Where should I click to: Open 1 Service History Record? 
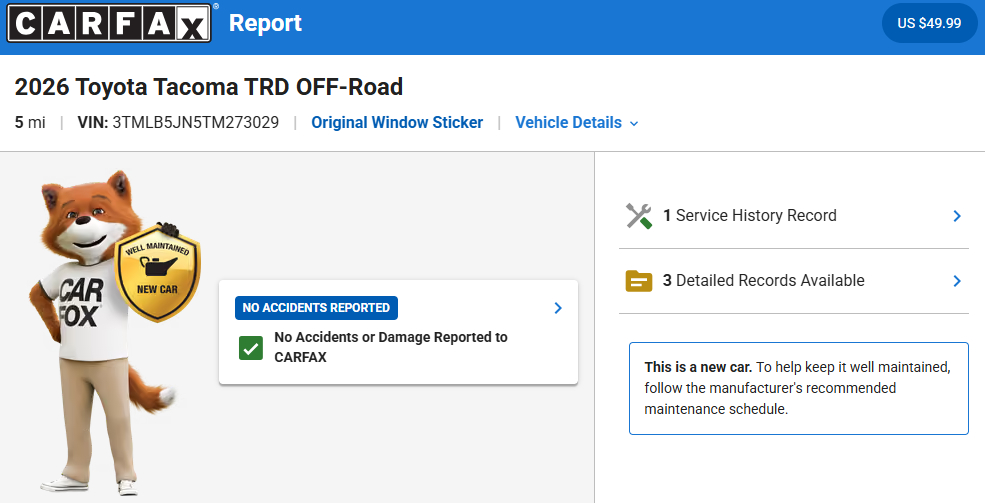click(794, 216)
